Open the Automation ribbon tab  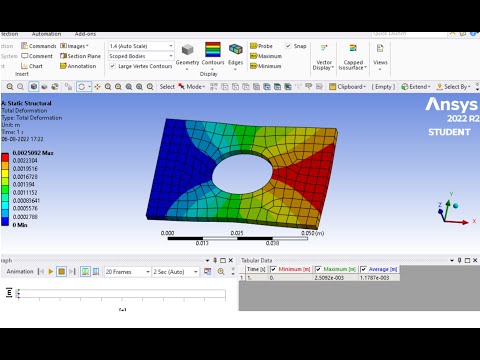coord(46,34)
